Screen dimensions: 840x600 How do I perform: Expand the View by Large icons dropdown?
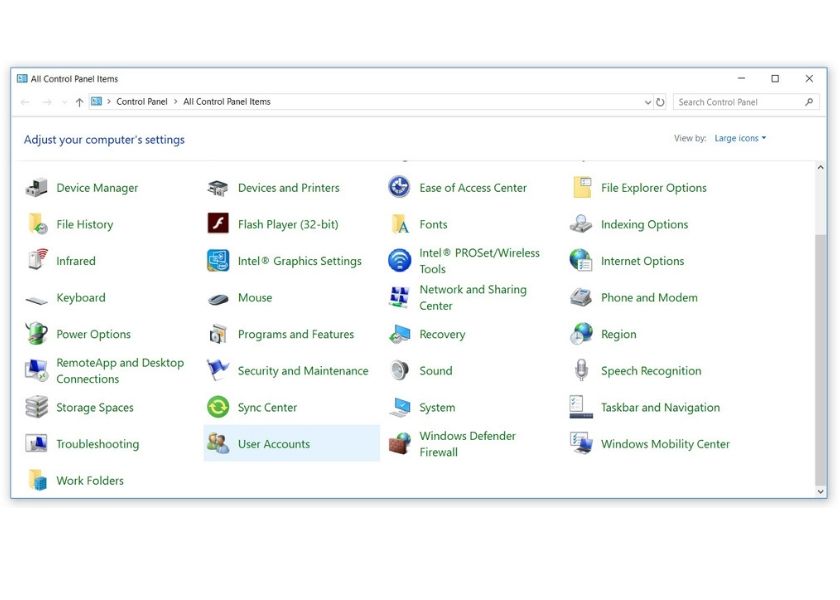point(740,139)
